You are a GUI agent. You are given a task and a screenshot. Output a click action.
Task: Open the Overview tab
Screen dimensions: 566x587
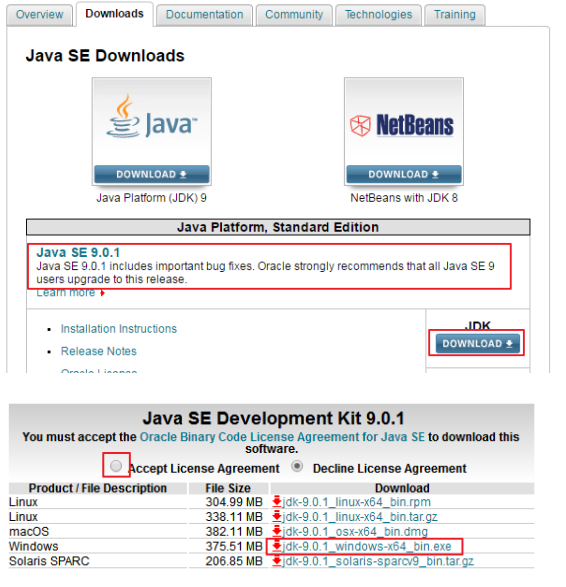click(39, 15)
